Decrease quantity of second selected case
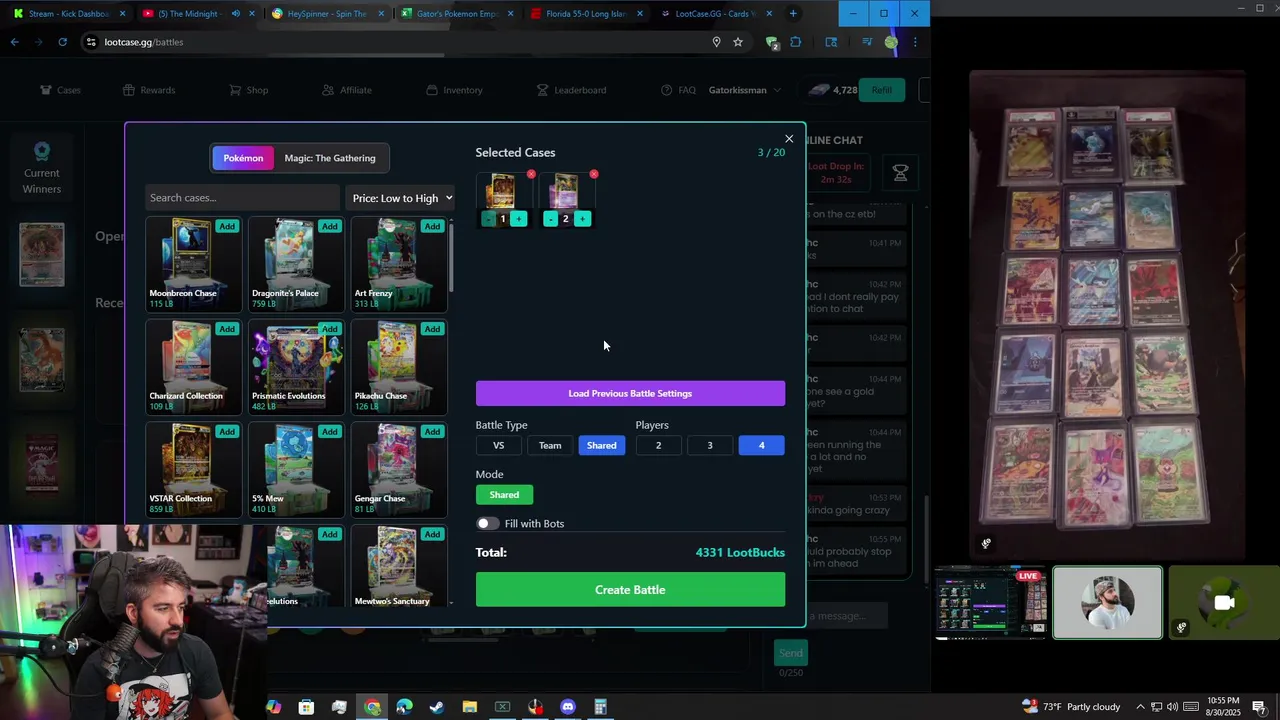Viewport: 1280px width, 720px height. (x=550, y=219)
